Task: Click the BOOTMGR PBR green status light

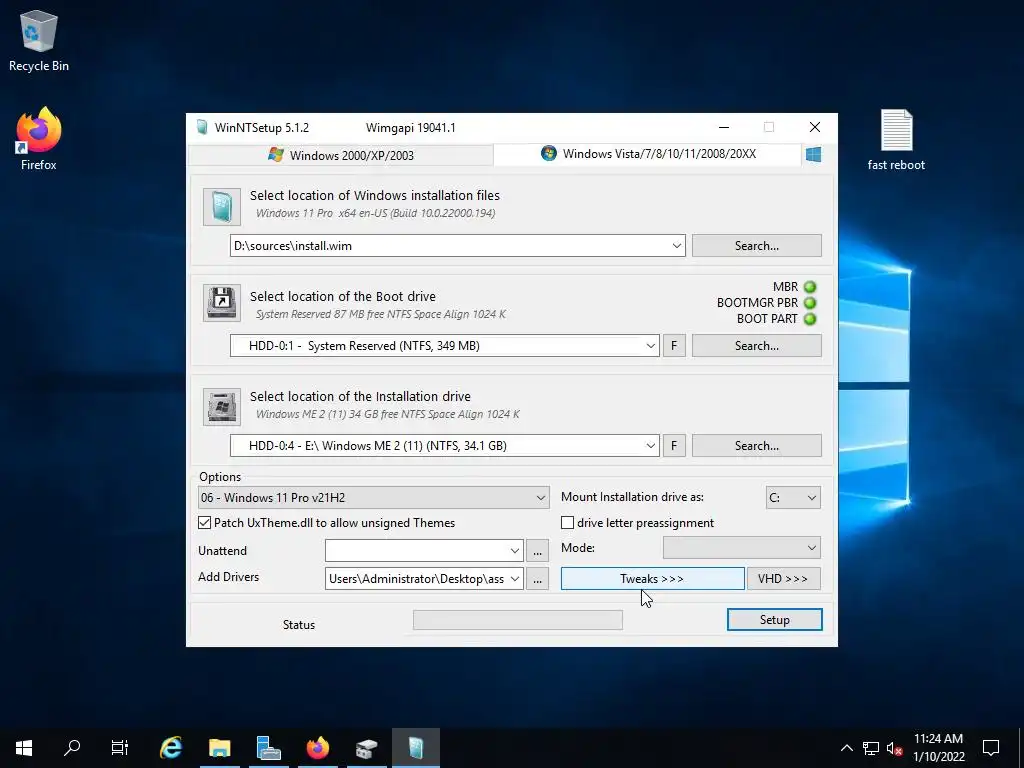Action: [810, 303]
